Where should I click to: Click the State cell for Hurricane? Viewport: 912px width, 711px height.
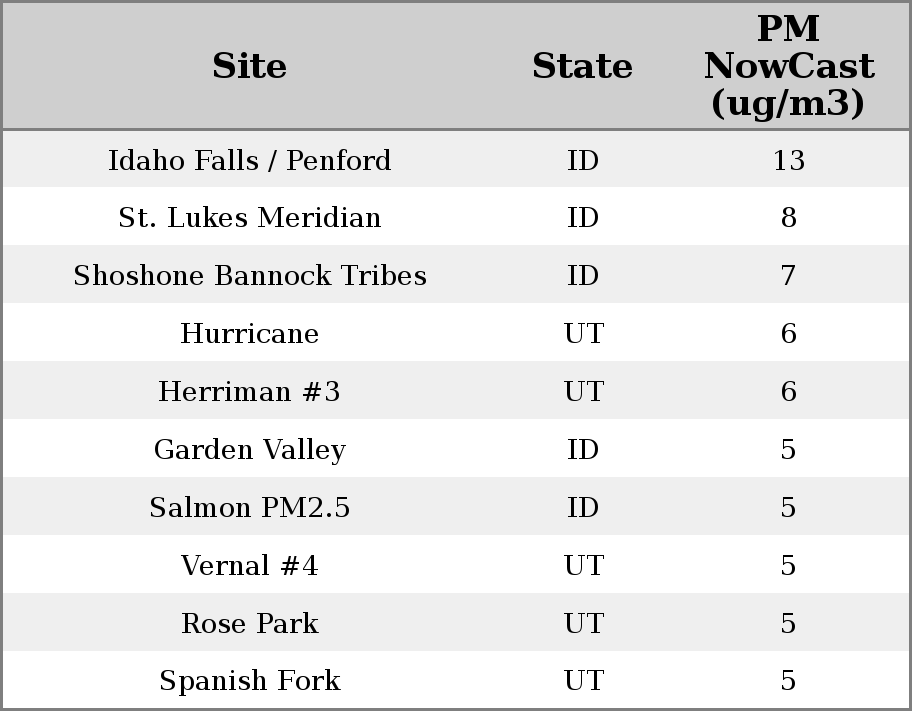[583, 334]
